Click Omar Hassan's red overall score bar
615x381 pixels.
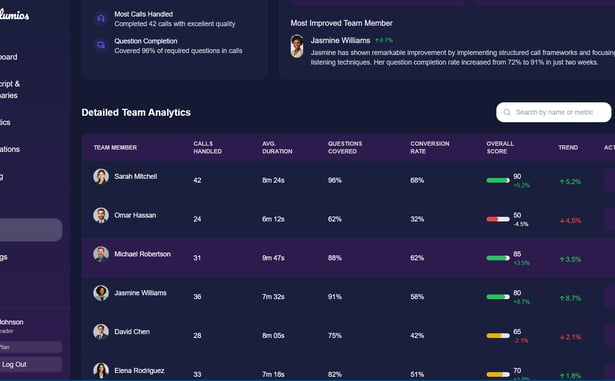[x=498, y=219]
